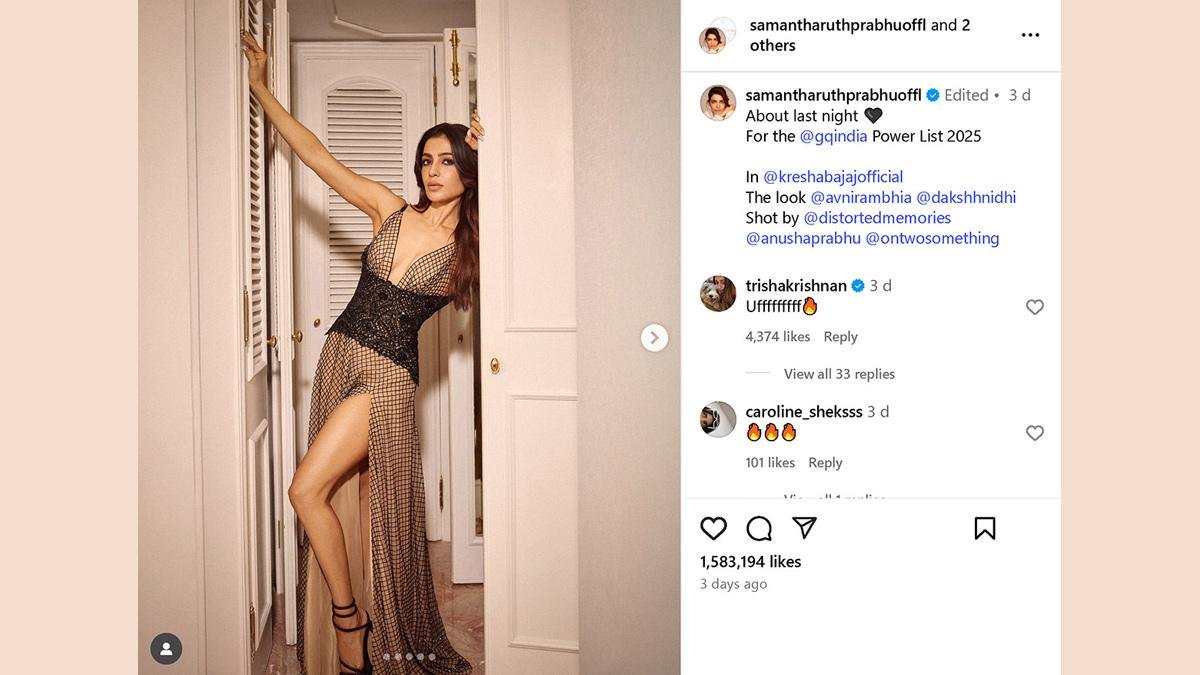Open the post author's header avatar

coord(717,35)
